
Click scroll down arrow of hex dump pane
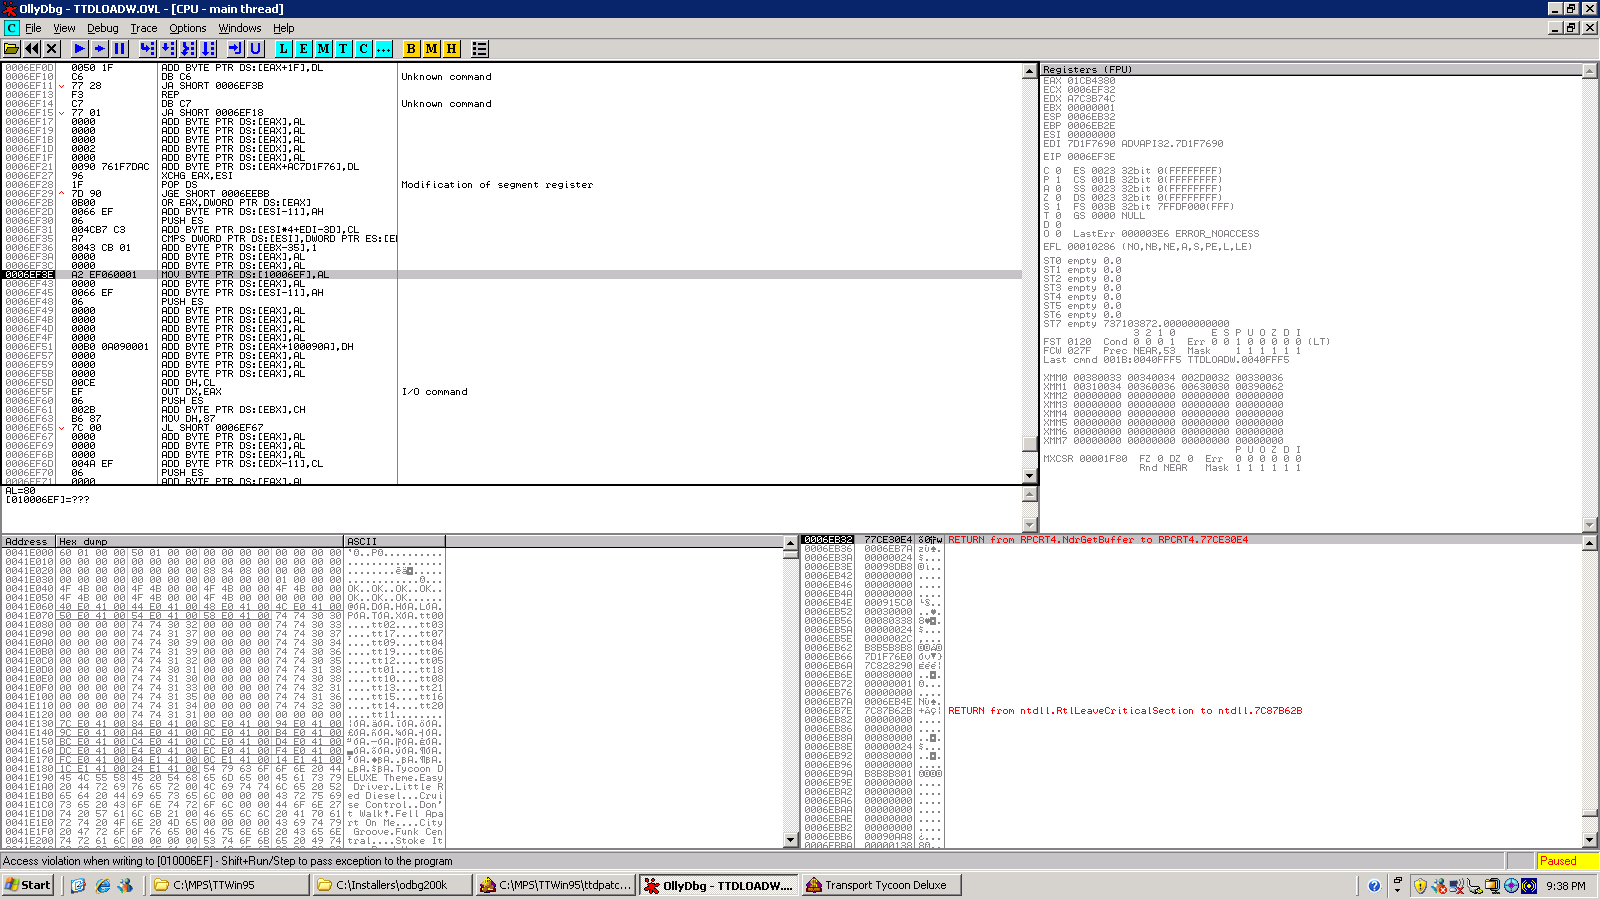(x=790, y=841)
